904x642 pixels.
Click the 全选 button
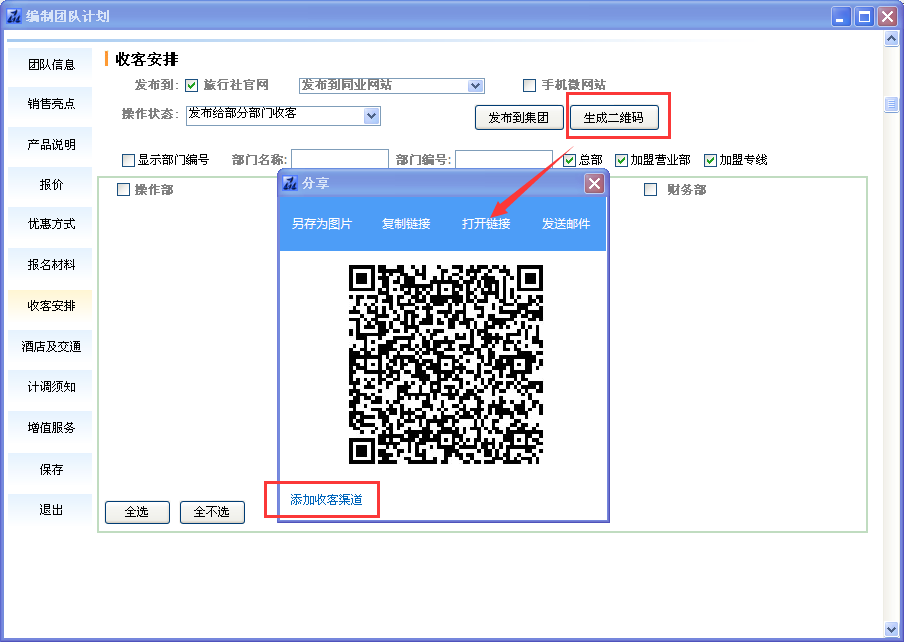[x=137, y=512]
